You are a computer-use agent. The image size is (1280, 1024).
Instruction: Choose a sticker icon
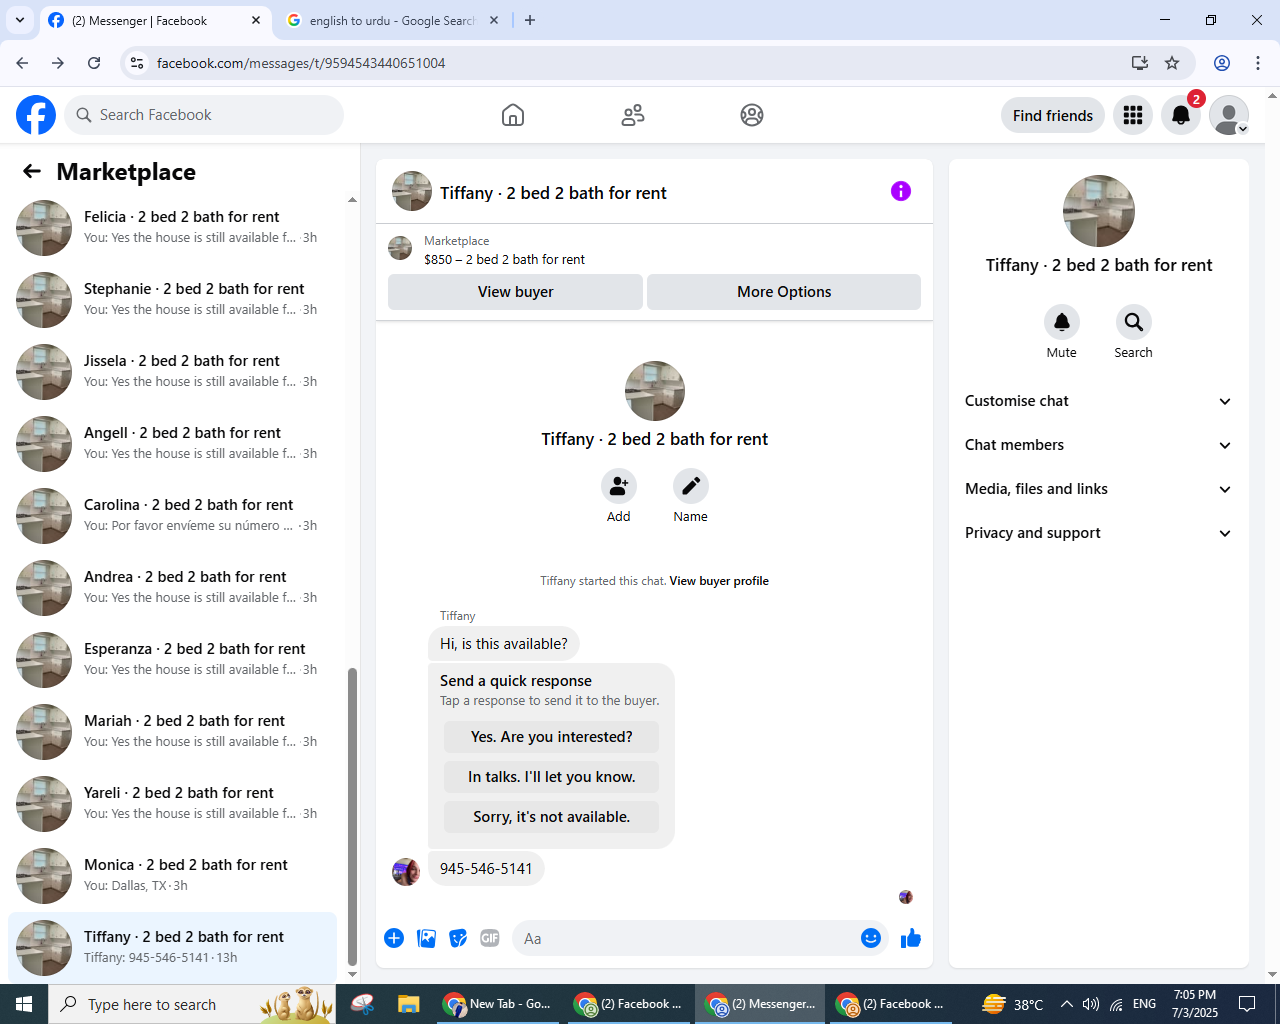click(458, 938)
